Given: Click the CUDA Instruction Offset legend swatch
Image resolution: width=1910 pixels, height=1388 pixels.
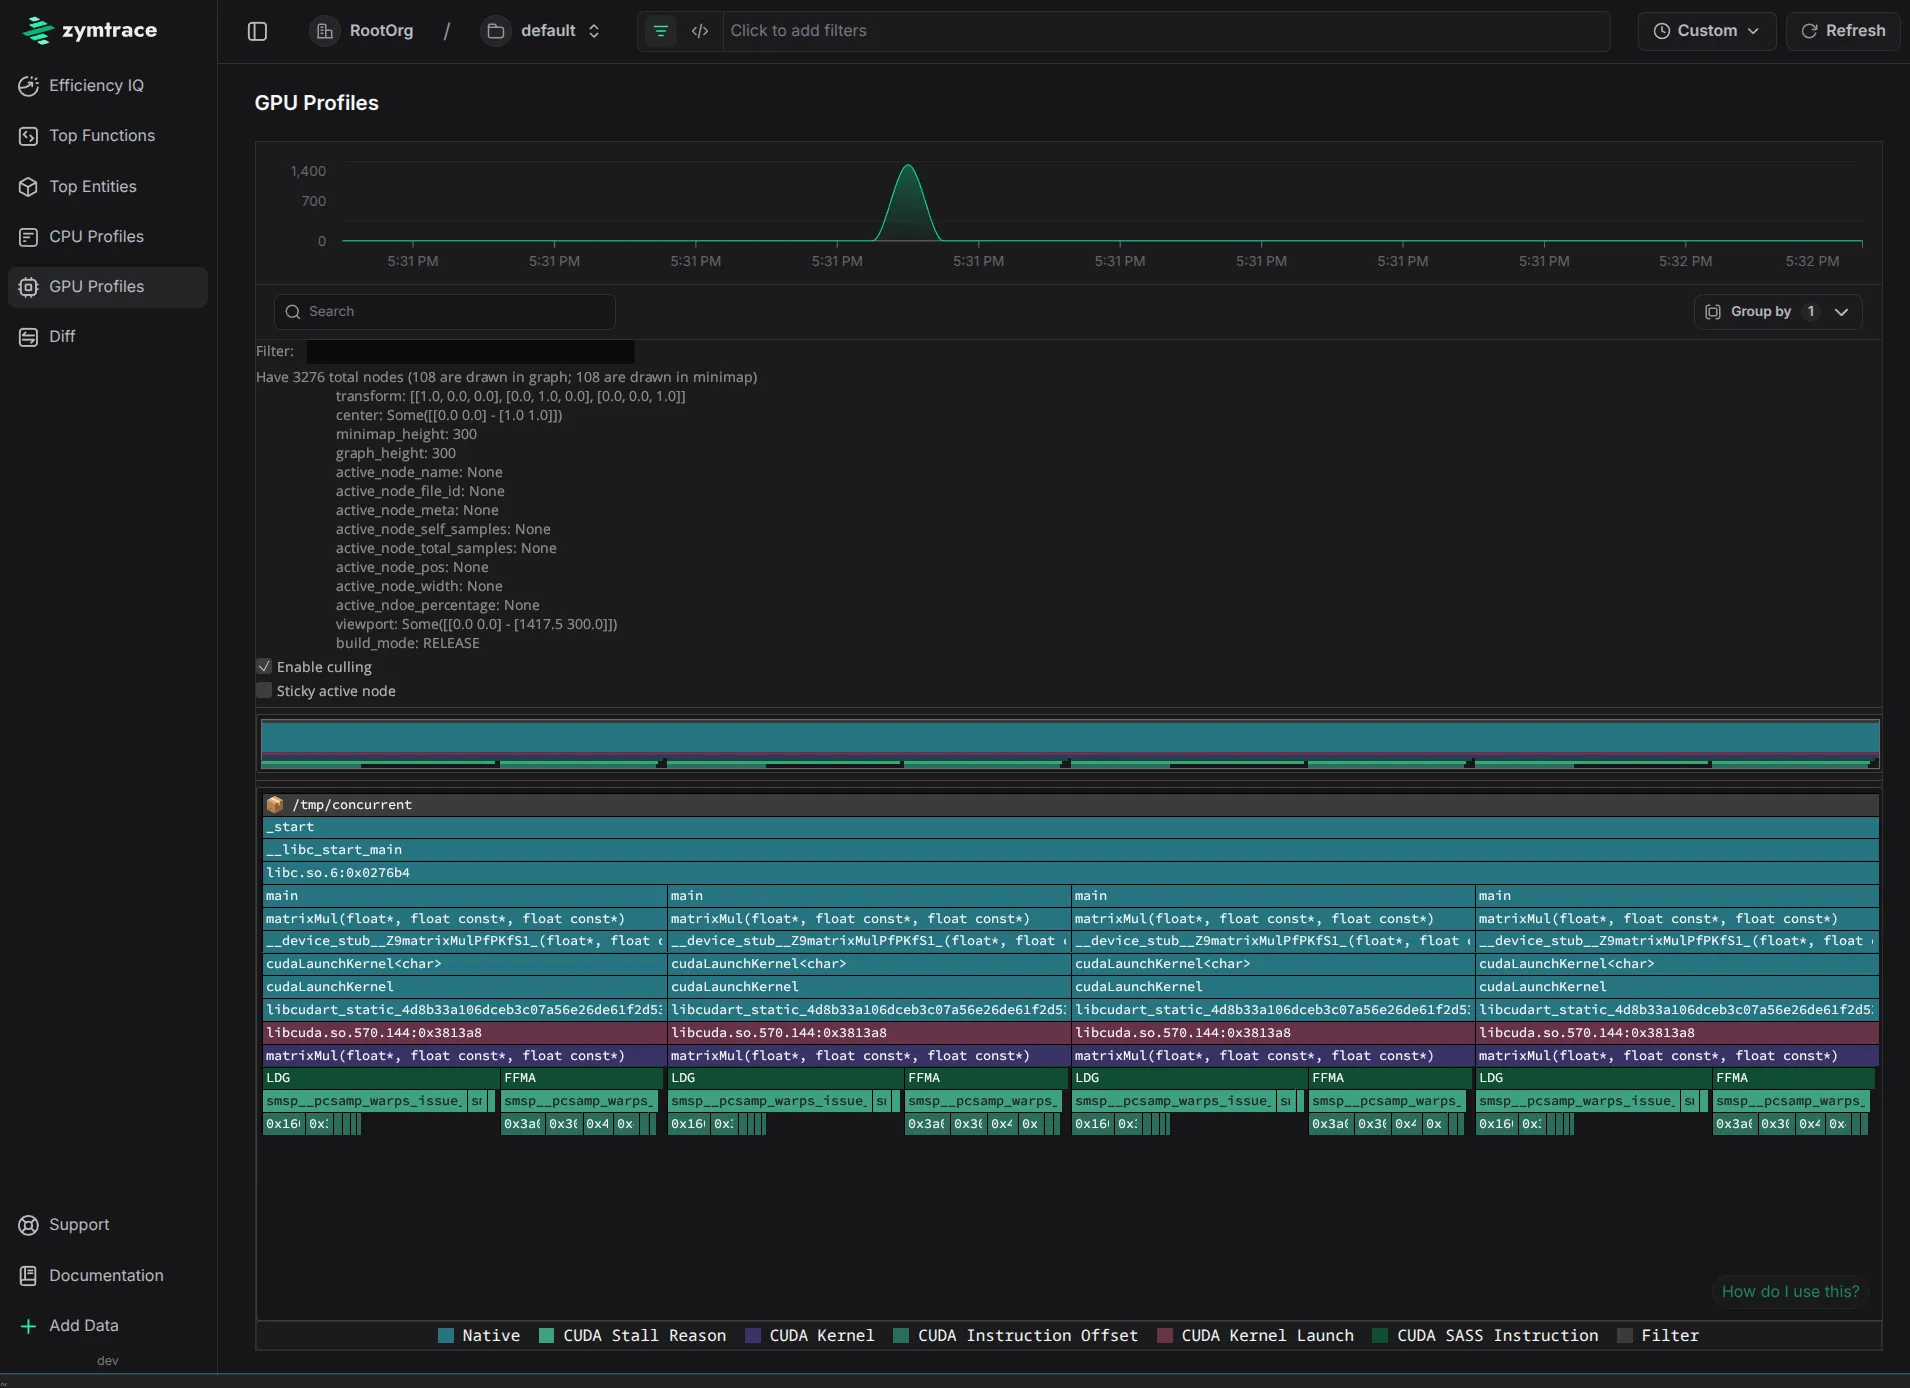Looking at the screenshot, I should (901, 1335).
